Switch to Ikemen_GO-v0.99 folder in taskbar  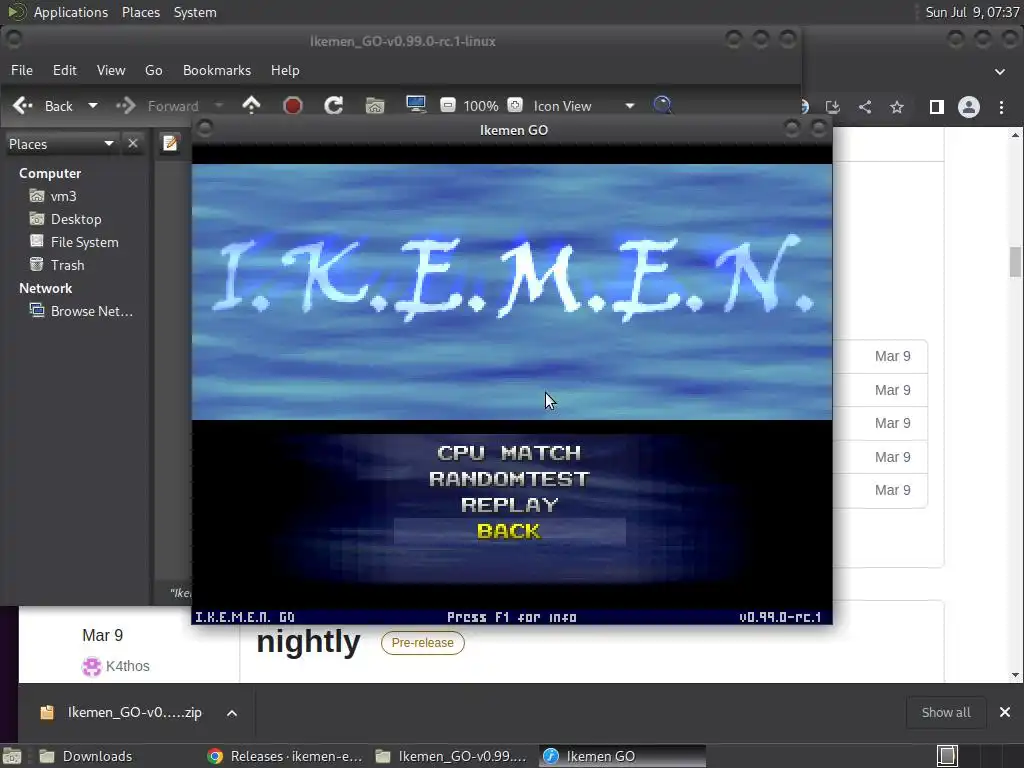tap(452, 756)
